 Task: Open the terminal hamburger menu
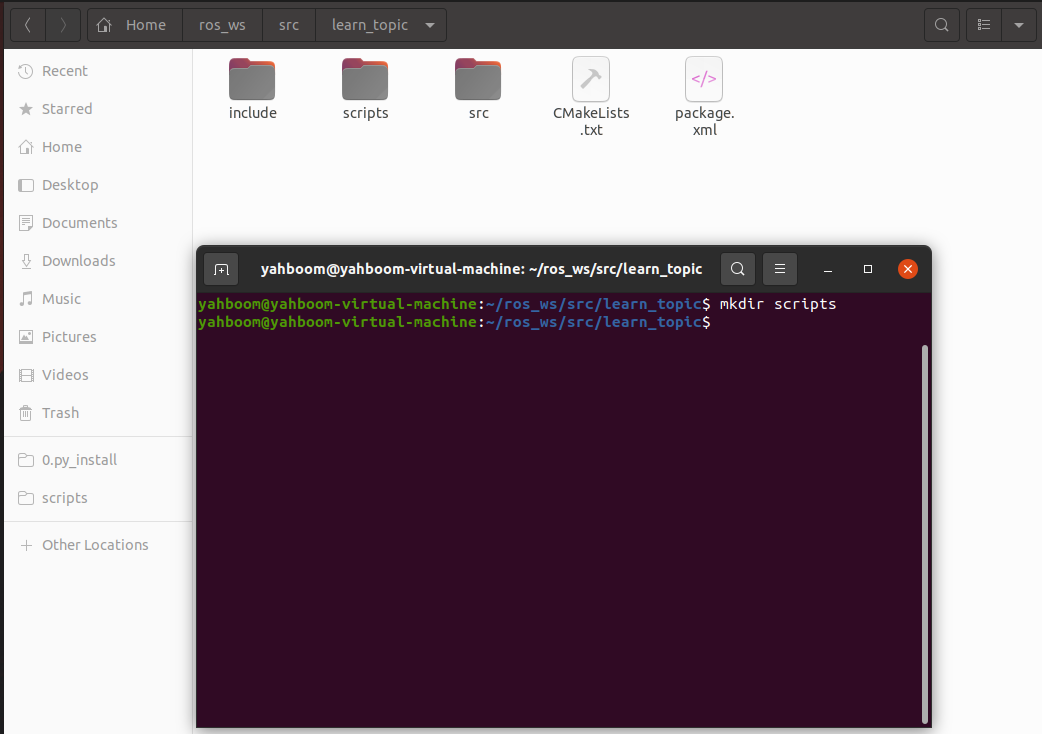point(780,269)
